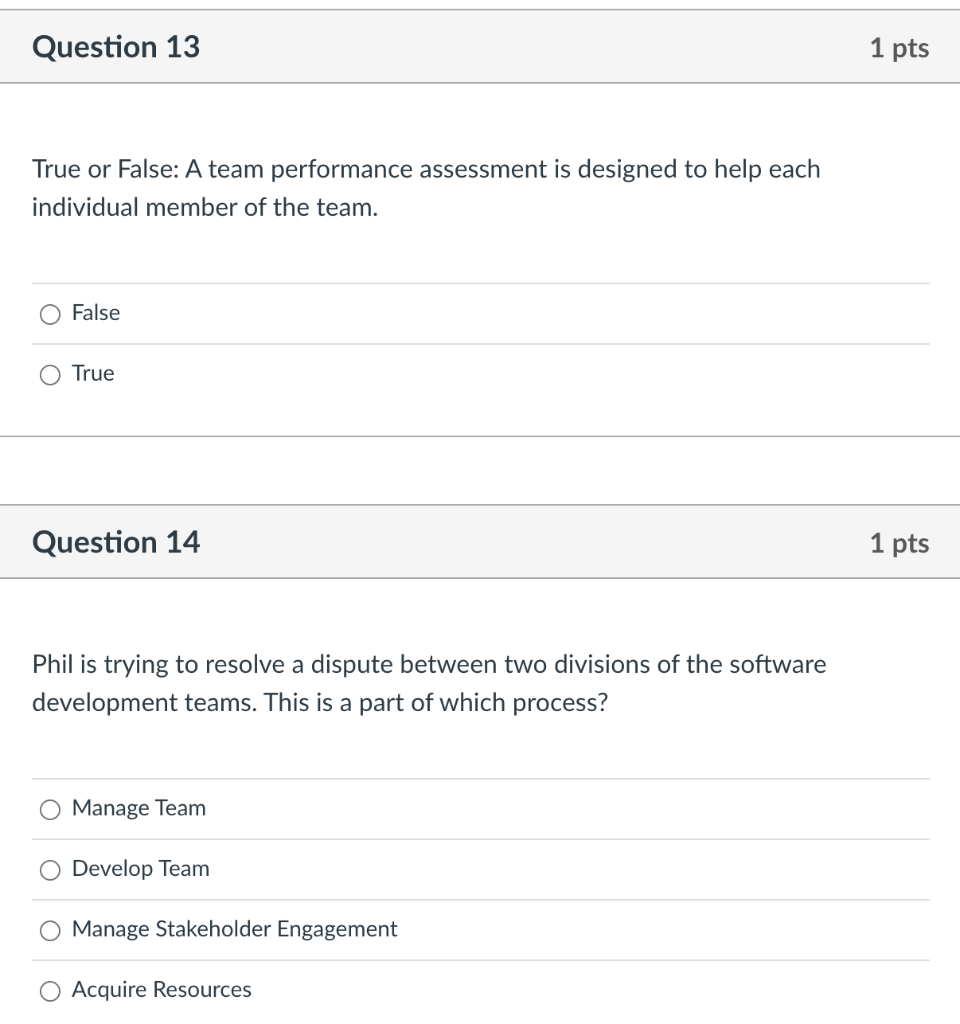This screenshot has height=1024, width=960.
Task: Select the True radio button for Question 13
Action: (49, 374)
